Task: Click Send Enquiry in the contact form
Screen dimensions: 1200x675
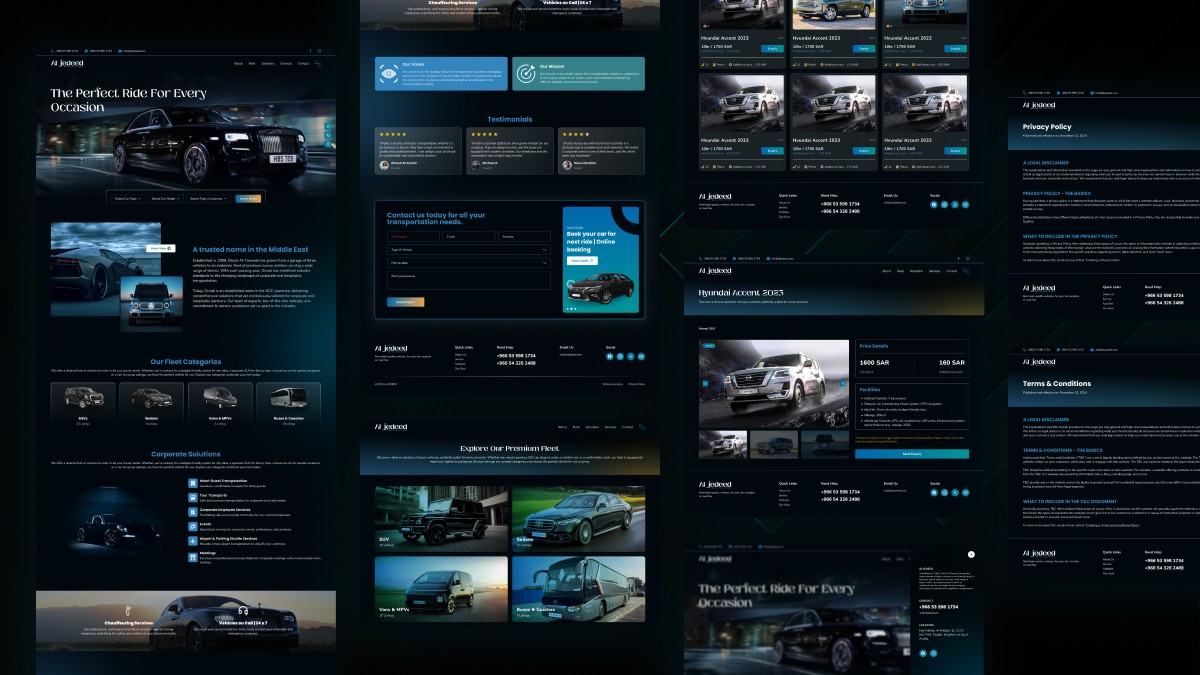Action: (406, 302)
